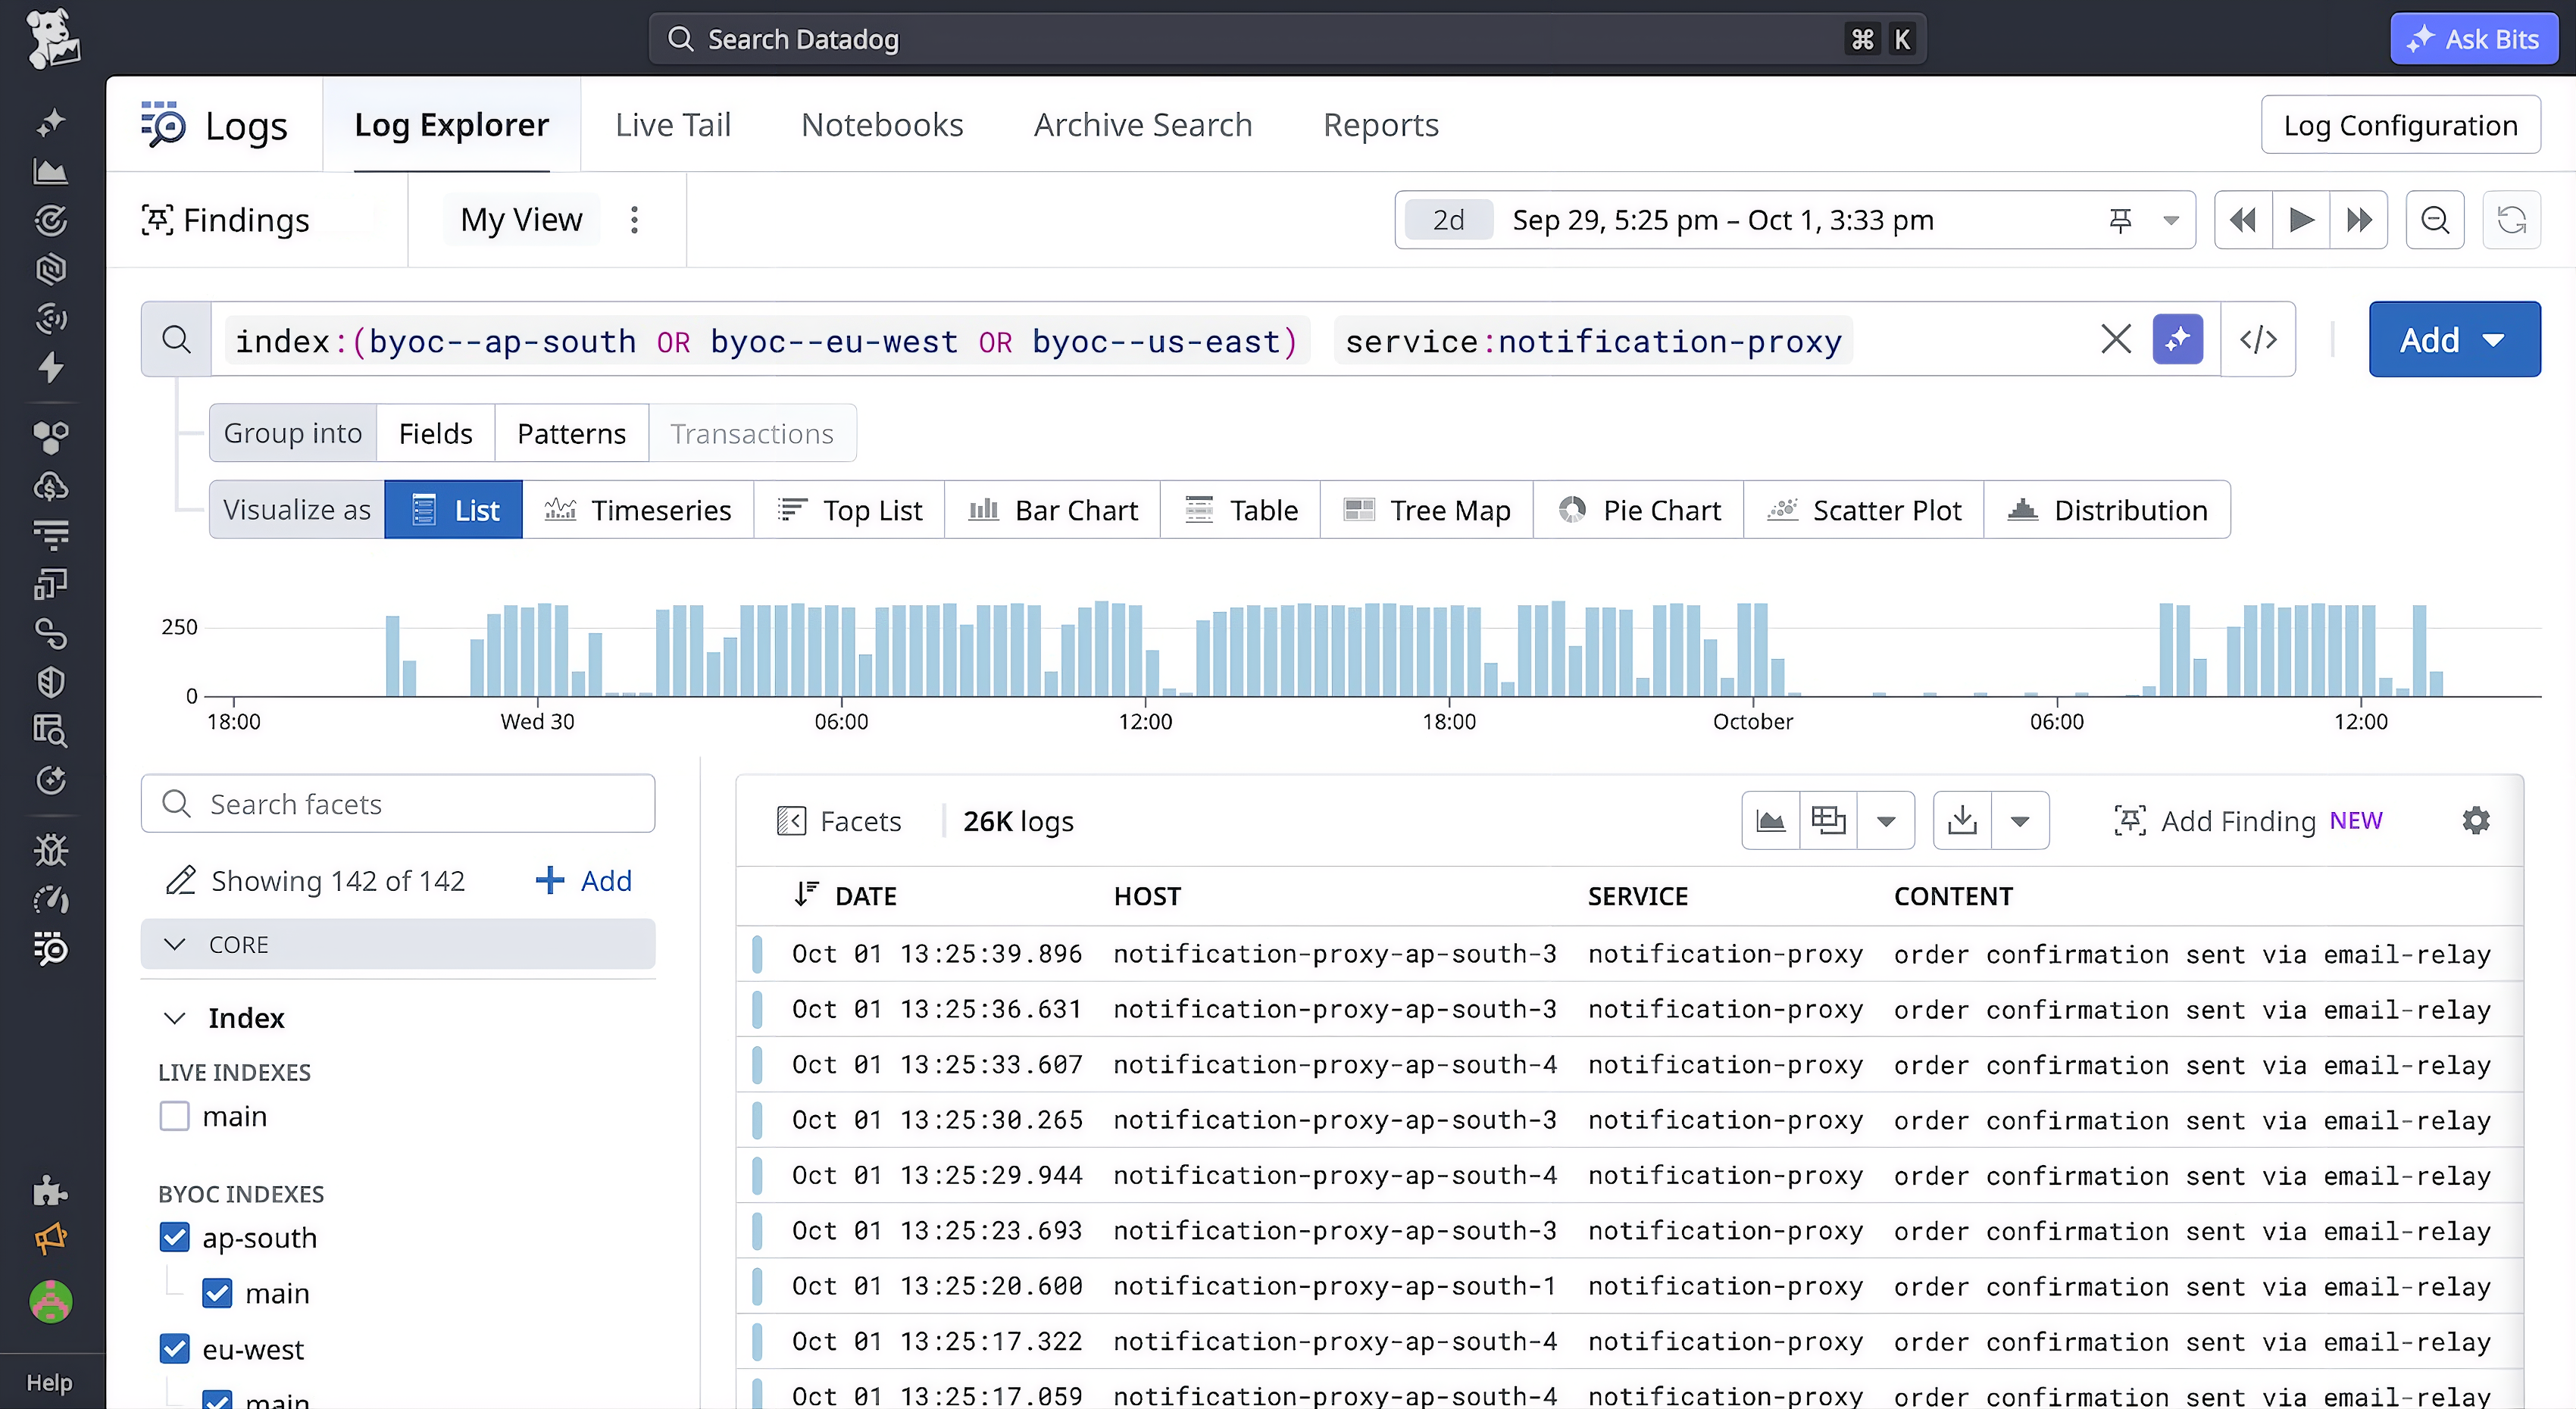Click the Datadog logo in the sidebar

click(x=52, y=38)
